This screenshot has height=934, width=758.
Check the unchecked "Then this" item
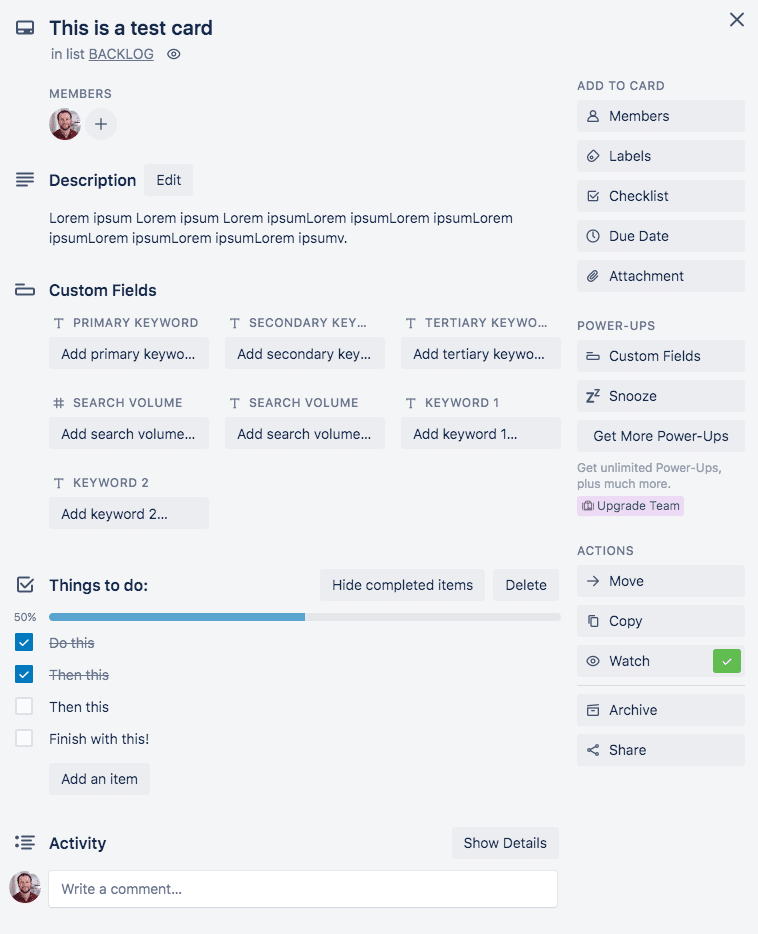tap(23, 706)
